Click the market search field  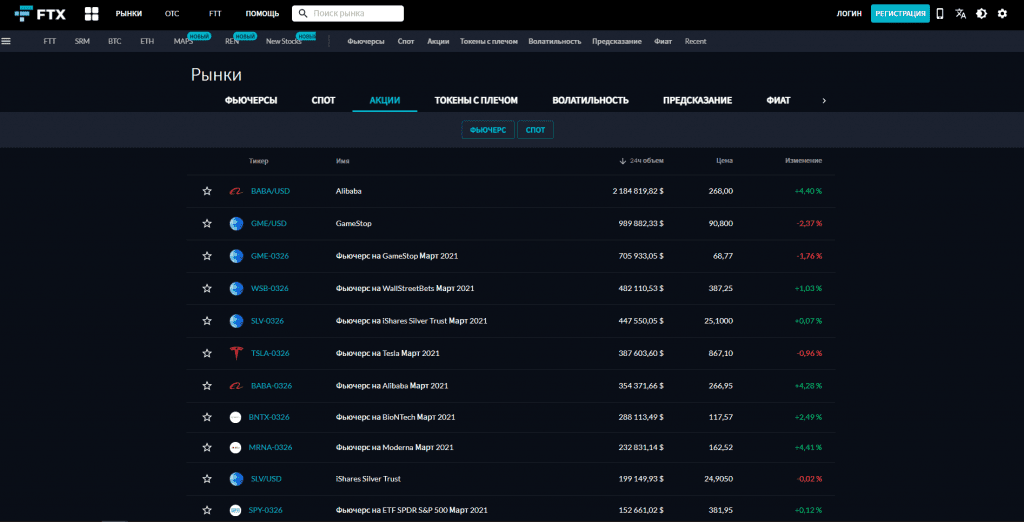pyautogui.click(x=348, y=14)
